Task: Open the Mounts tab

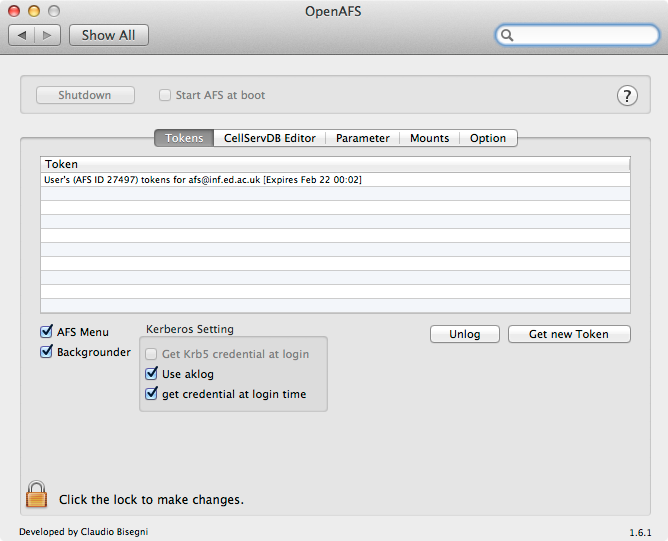Action: (429, 138)
